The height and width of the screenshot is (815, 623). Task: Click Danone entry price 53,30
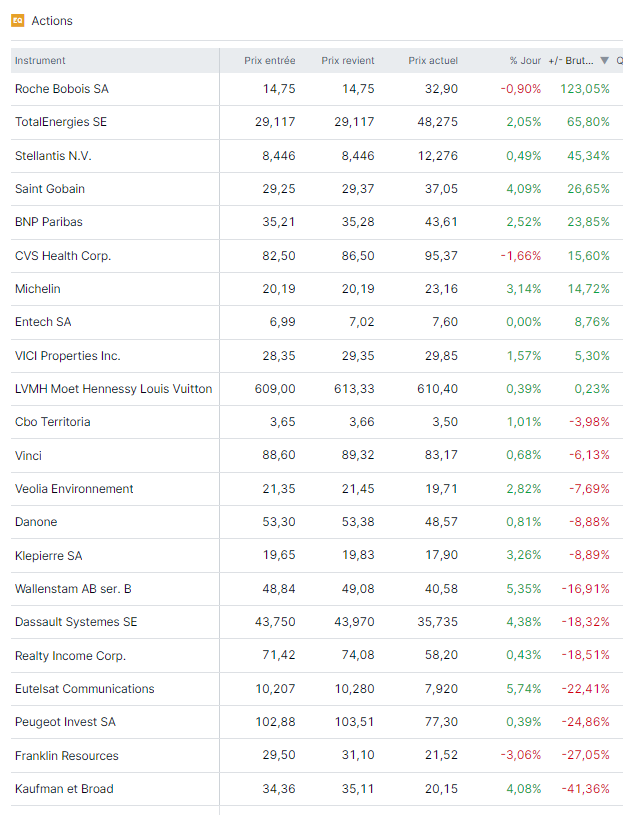(279, 522)
